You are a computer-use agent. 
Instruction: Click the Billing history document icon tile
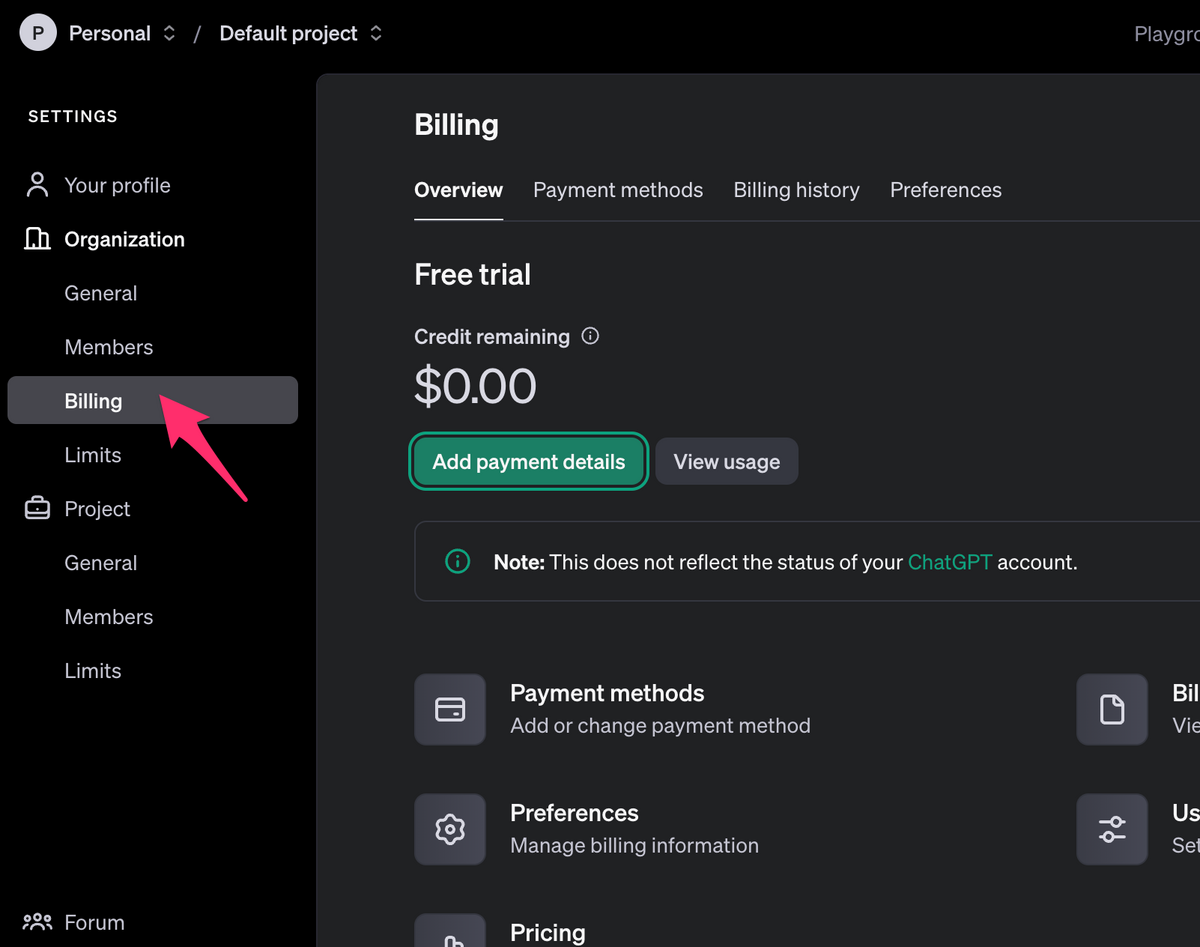point(1111,709)
